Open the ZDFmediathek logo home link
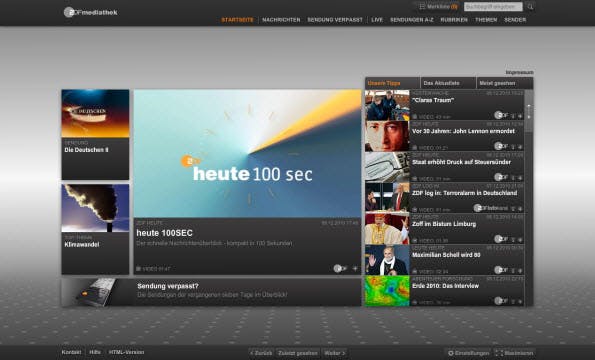 point(91,12)
